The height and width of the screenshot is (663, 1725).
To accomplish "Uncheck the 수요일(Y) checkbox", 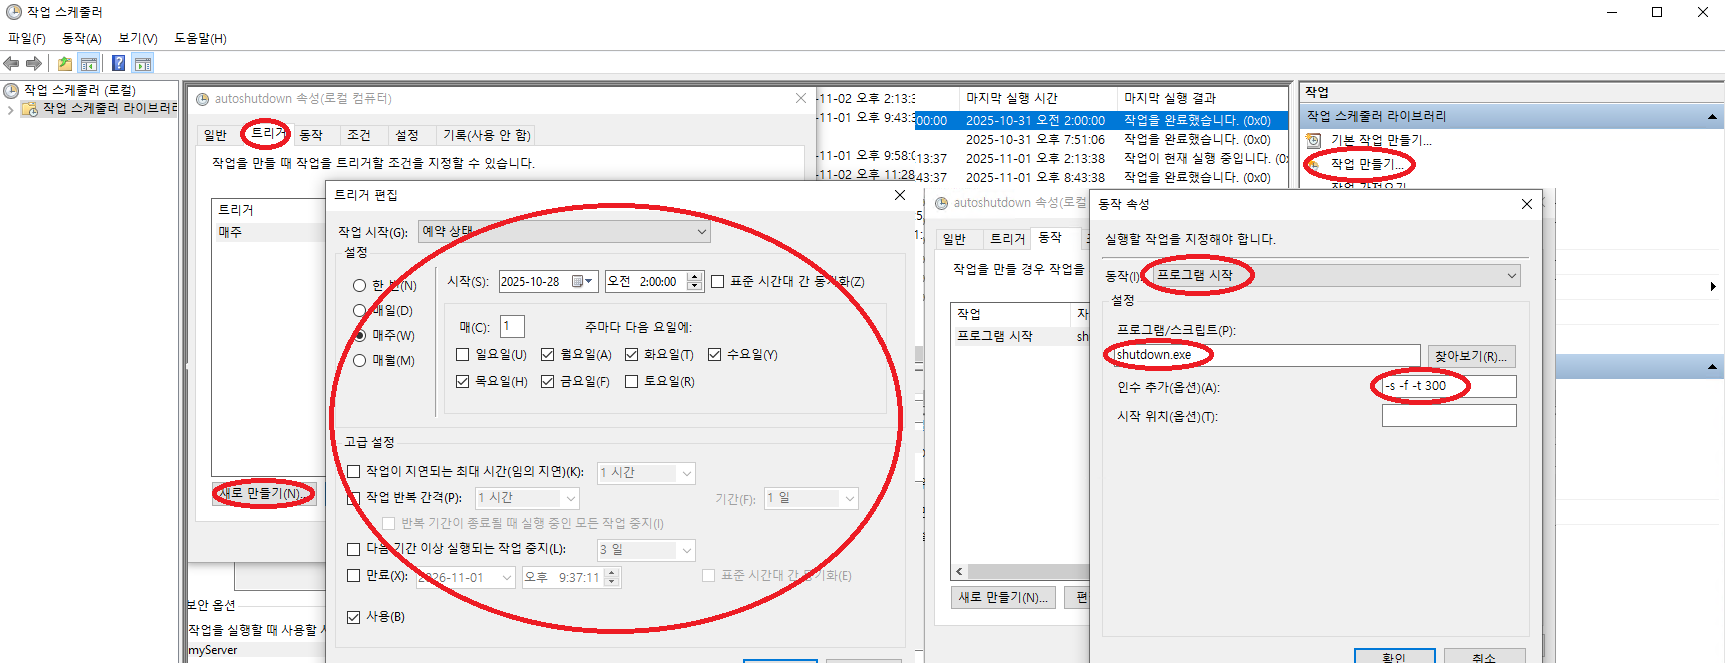I will (x=714, y=355).
